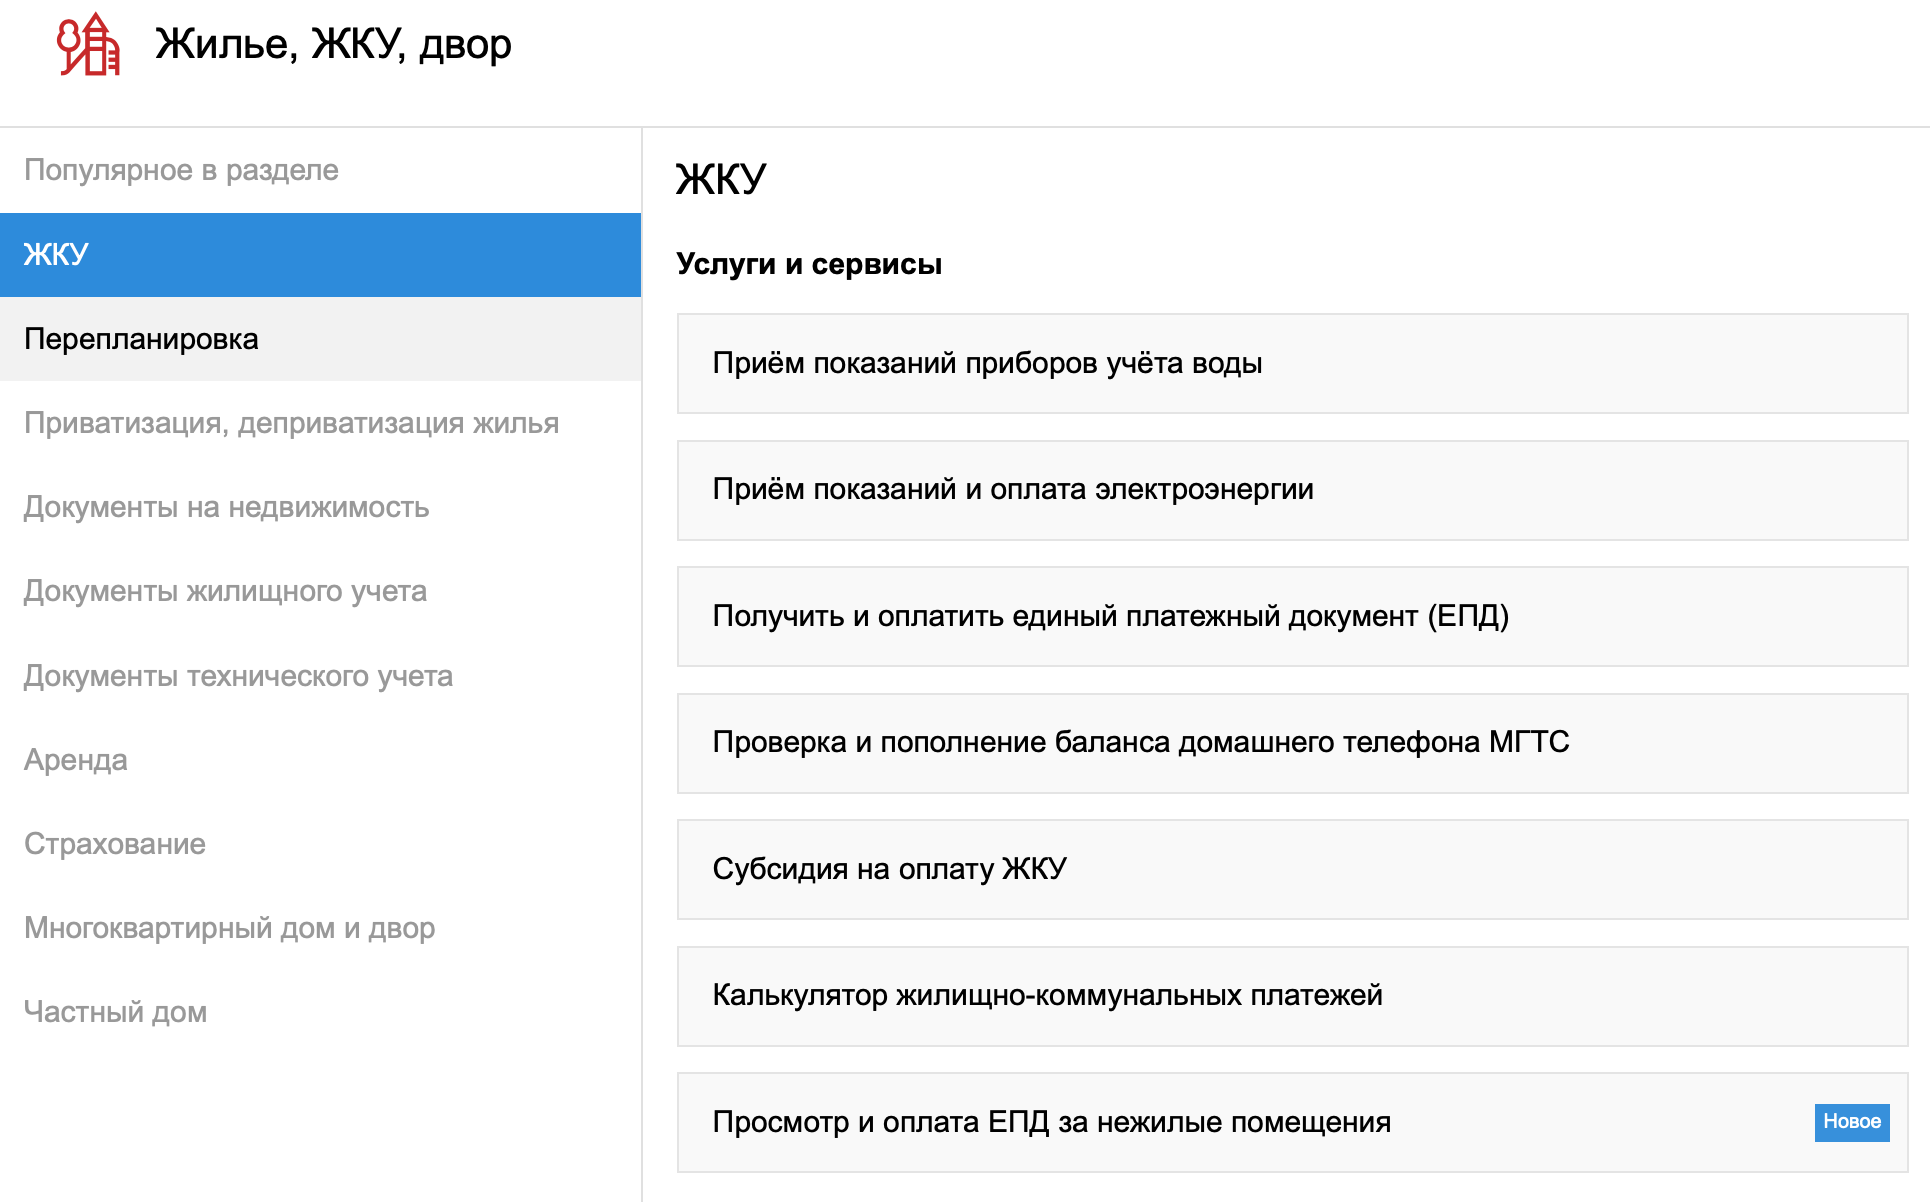Open Проверка и пополнение баланса МГТС
This screenshot has height=1202, width=1930.
pyautogui.click(x=1292, y=743)
